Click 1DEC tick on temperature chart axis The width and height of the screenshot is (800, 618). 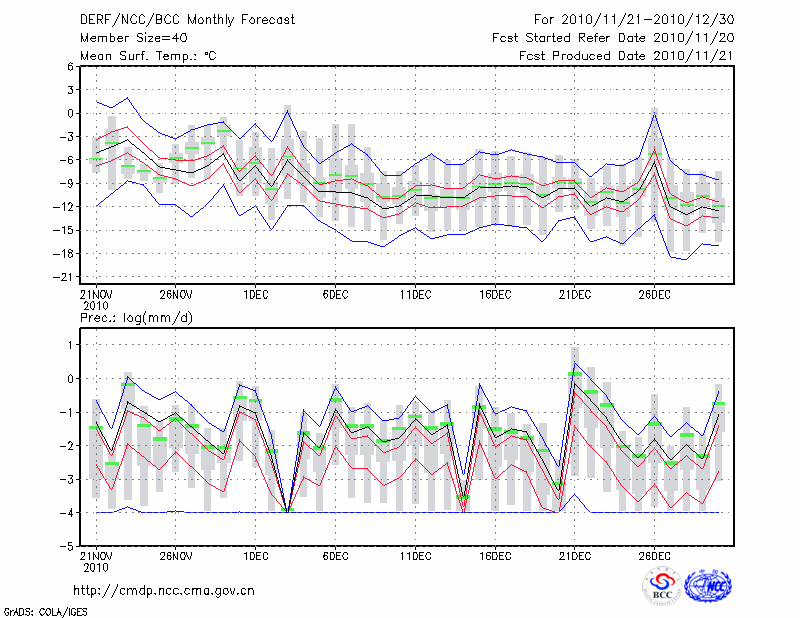point(255,294)
